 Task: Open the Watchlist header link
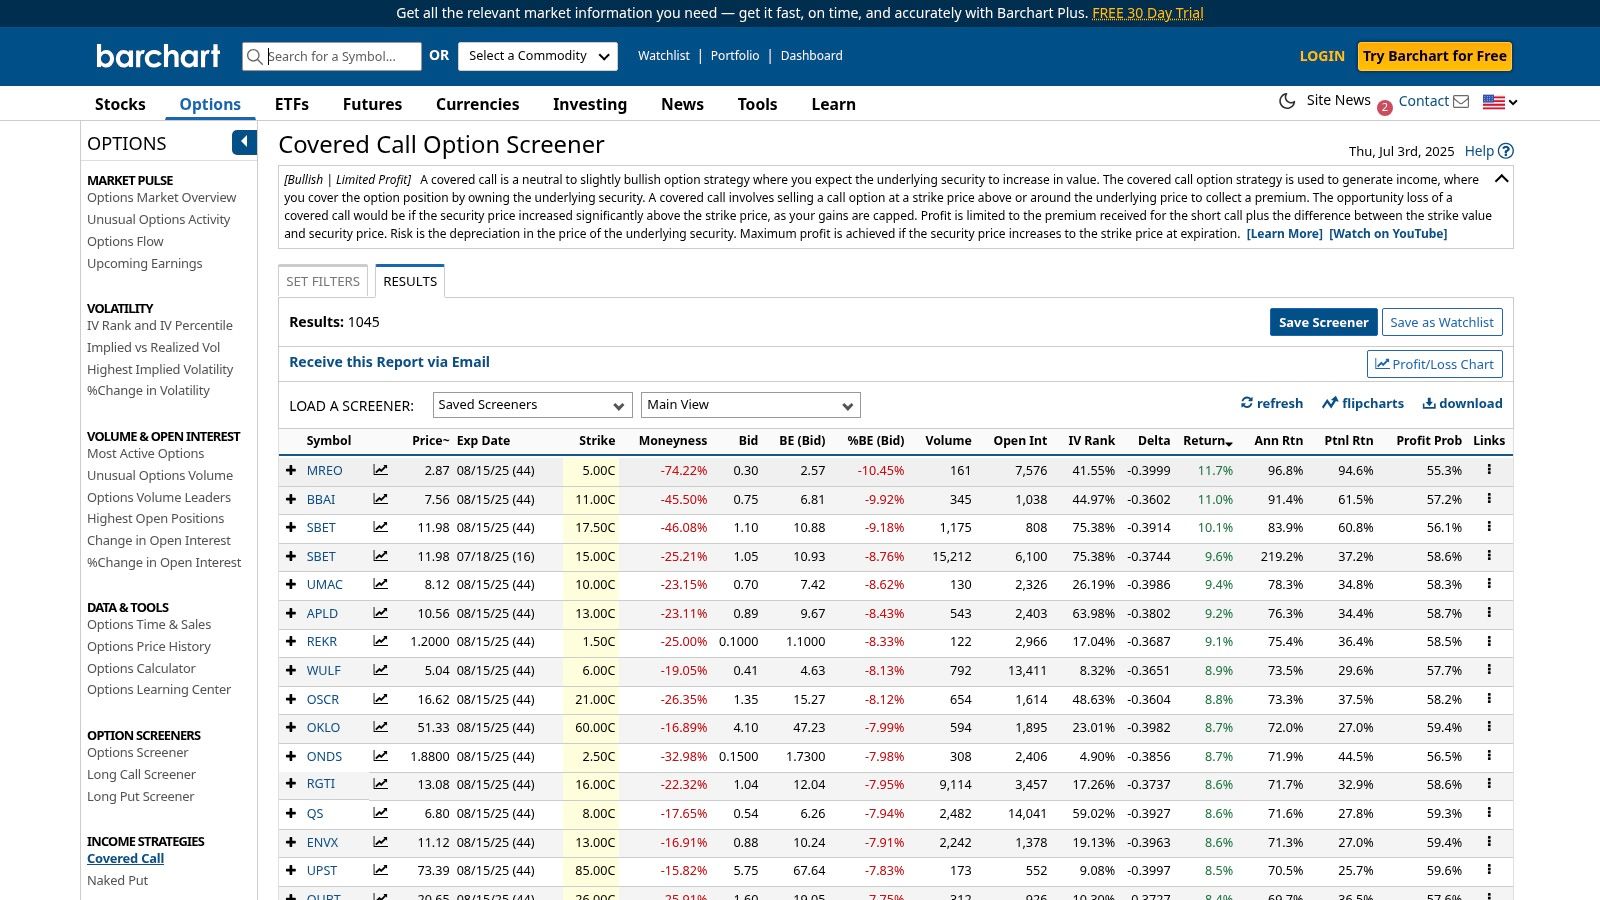(x=664, y=56)
